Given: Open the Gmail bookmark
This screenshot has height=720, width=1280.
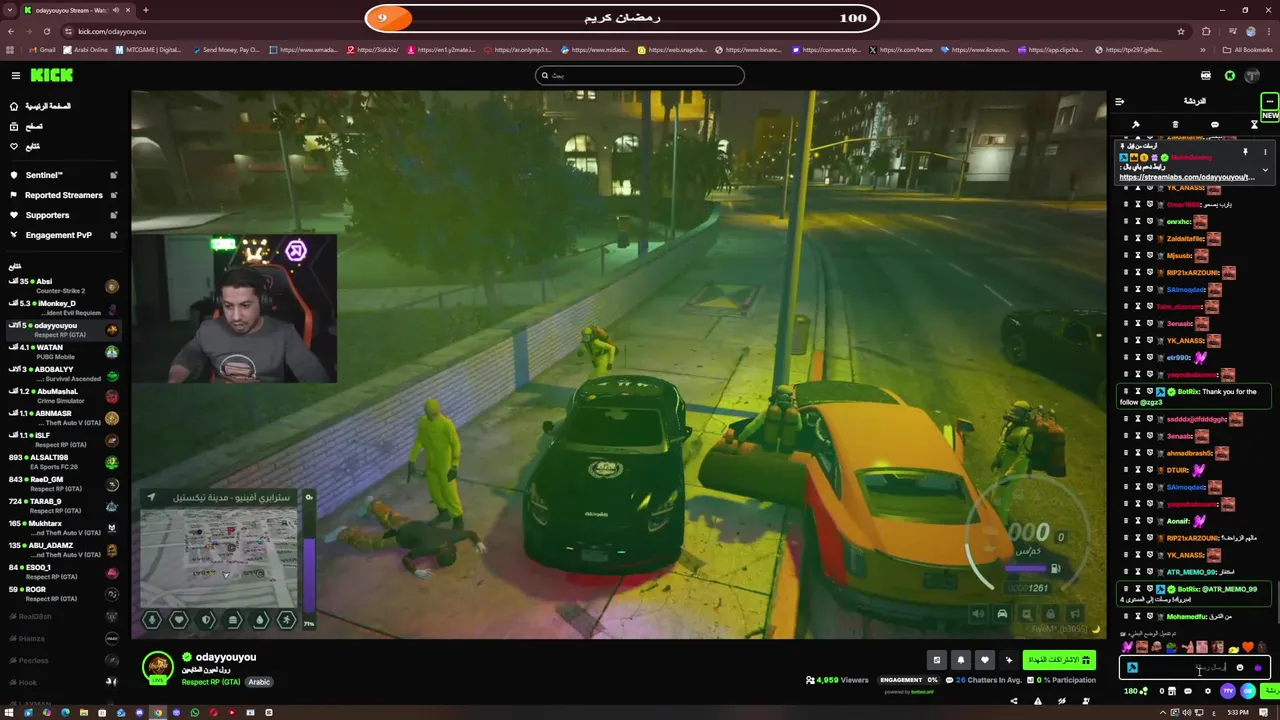Looking at the screenshot, I should (41, 50).
